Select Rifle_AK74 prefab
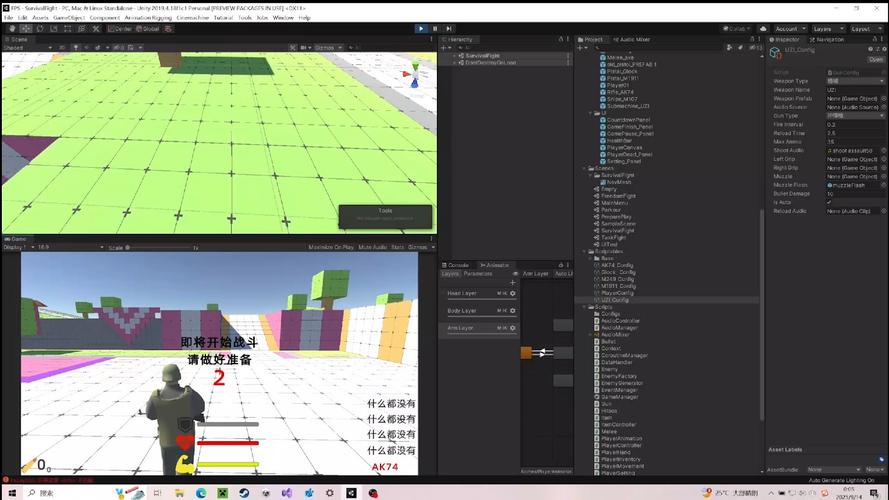889x500 pixels. tap(617, 92)
